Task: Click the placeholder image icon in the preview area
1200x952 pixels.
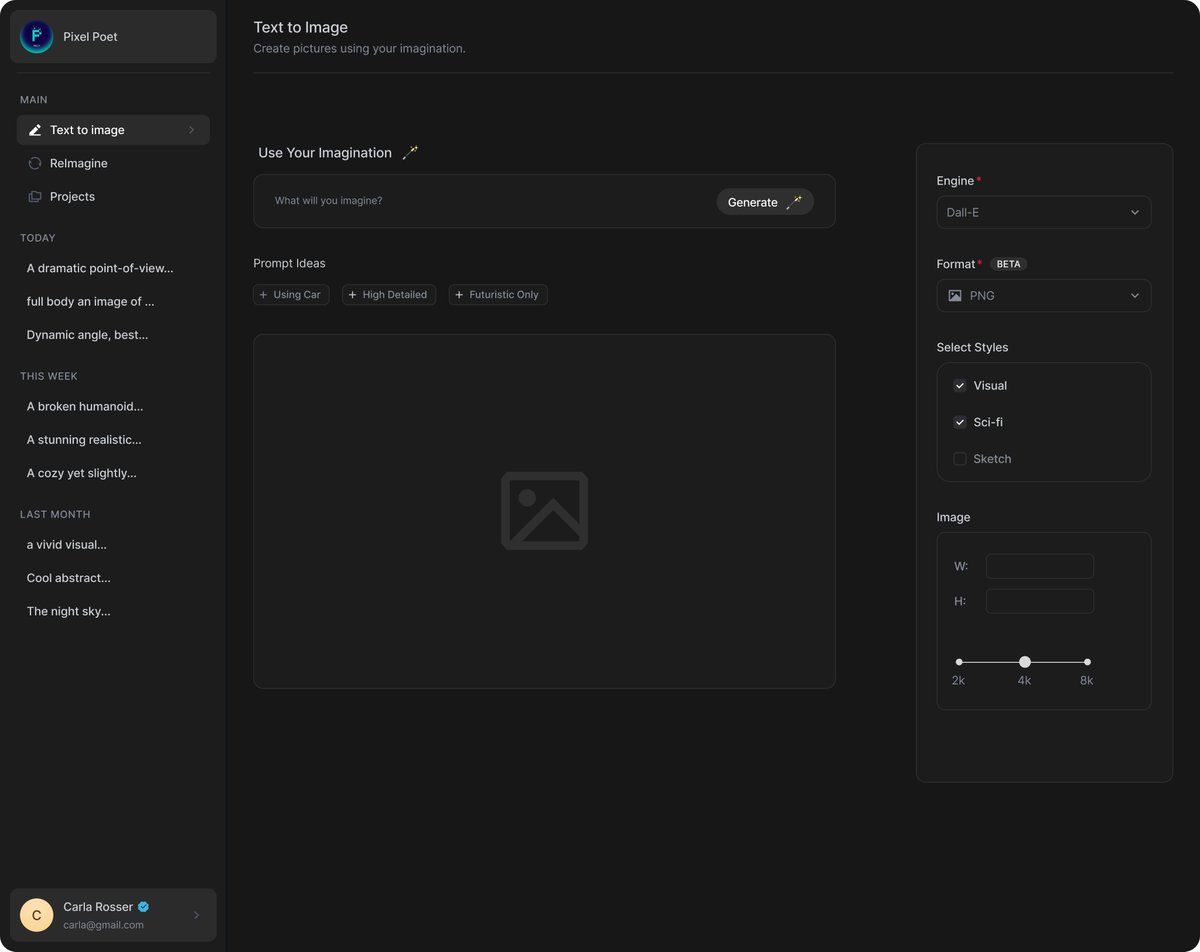Action: 544,511
